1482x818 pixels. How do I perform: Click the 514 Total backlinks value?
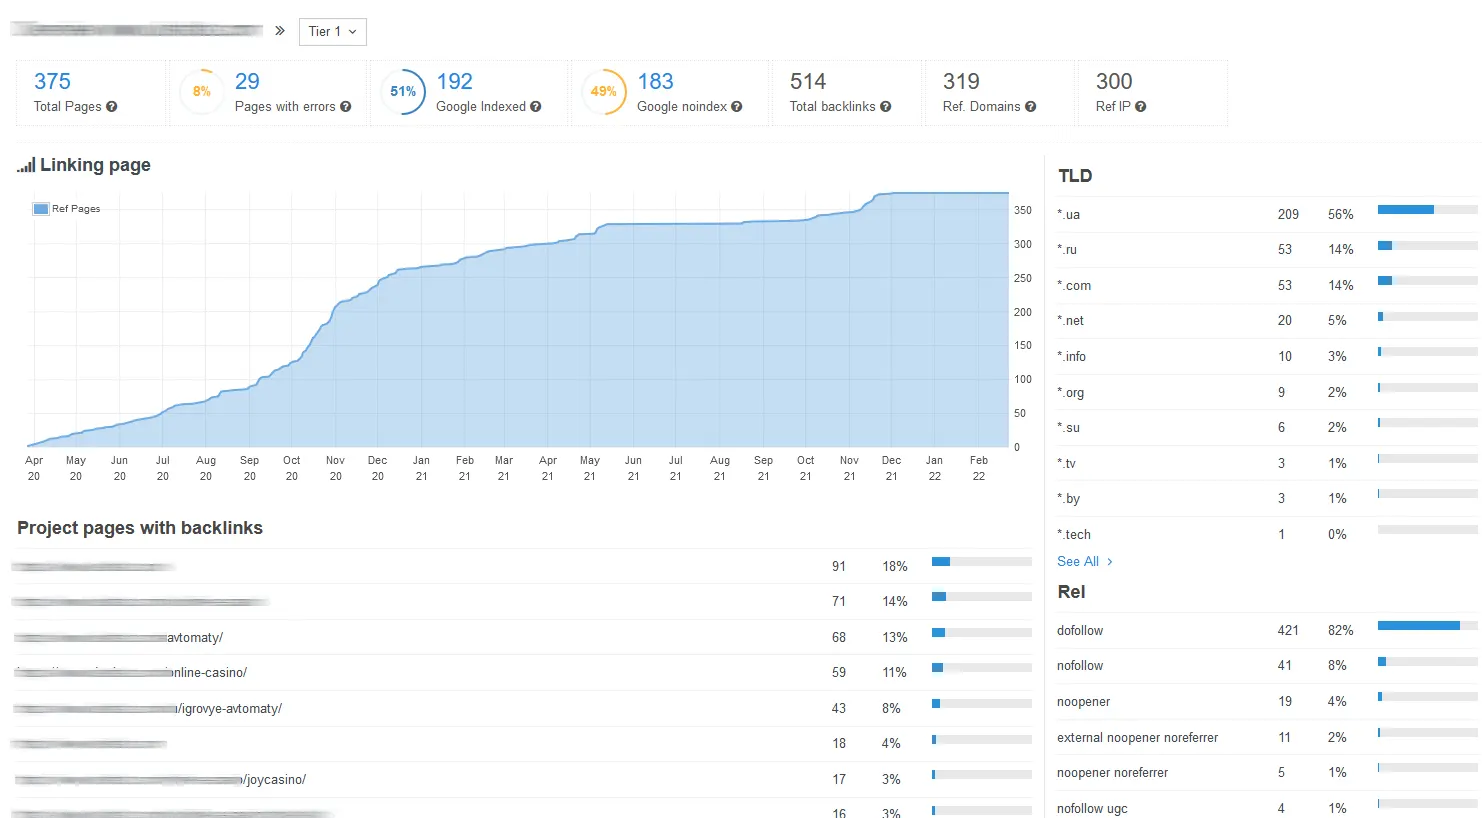808,81
